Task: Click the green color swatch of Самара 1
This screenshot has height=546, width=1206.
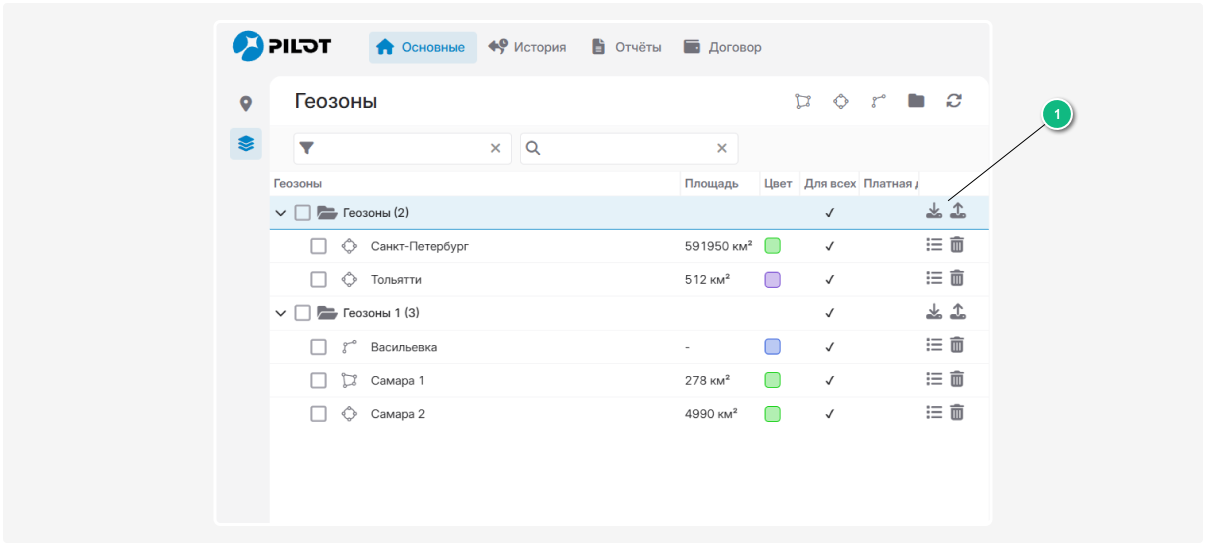Action: tap(772, 380)
